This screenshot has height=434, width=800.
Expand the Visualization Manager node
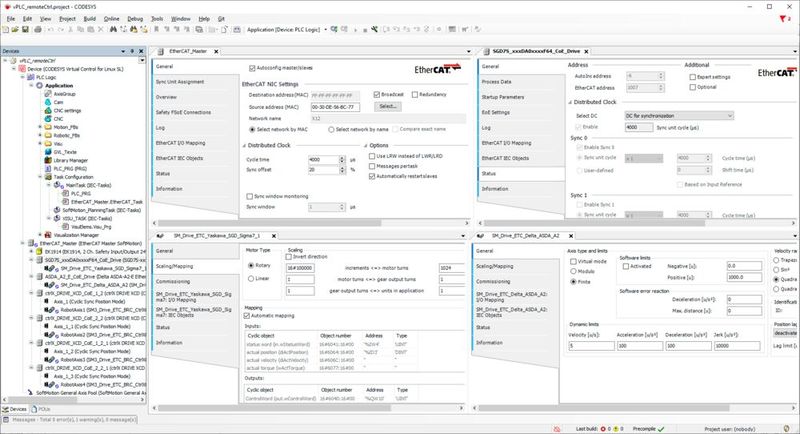tap(40, 235)
